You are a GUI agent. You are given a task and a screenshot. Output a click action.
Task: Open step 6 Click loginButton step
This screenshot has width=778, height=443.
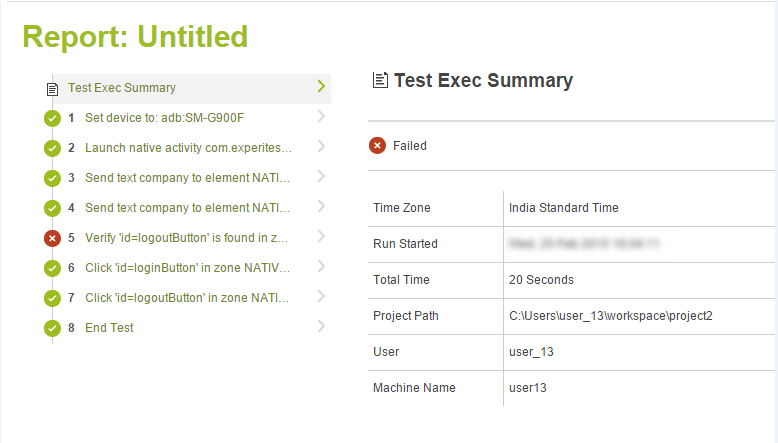188,268
